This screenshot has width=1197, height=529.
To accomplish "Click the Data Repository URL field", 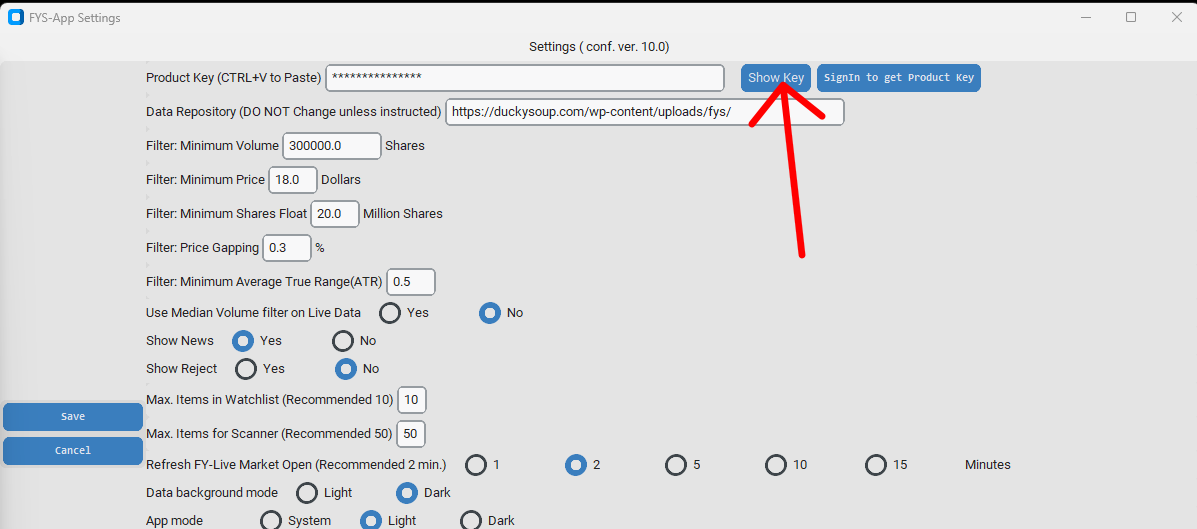I will click(644, 112).
